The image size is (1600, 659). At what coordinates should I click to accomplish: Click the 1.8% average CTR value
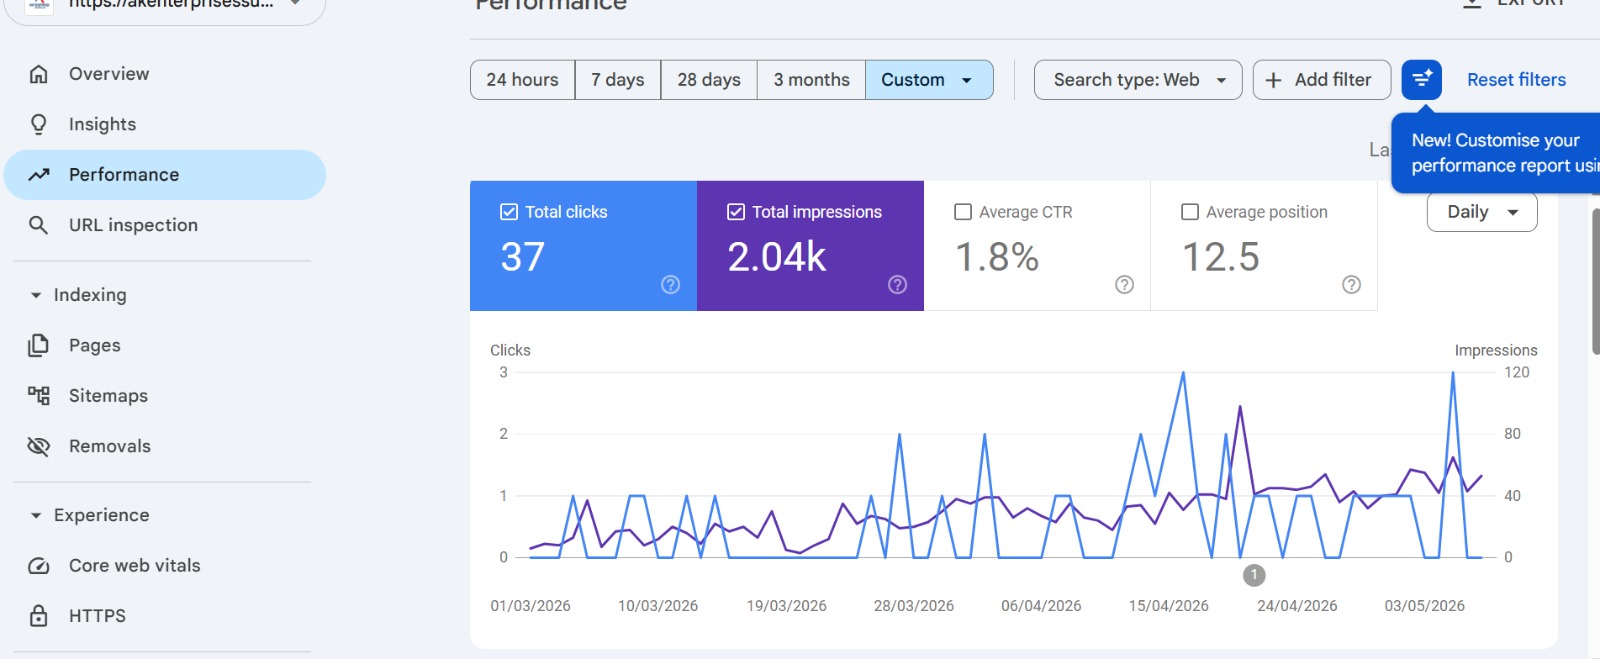tap(997, 257)
